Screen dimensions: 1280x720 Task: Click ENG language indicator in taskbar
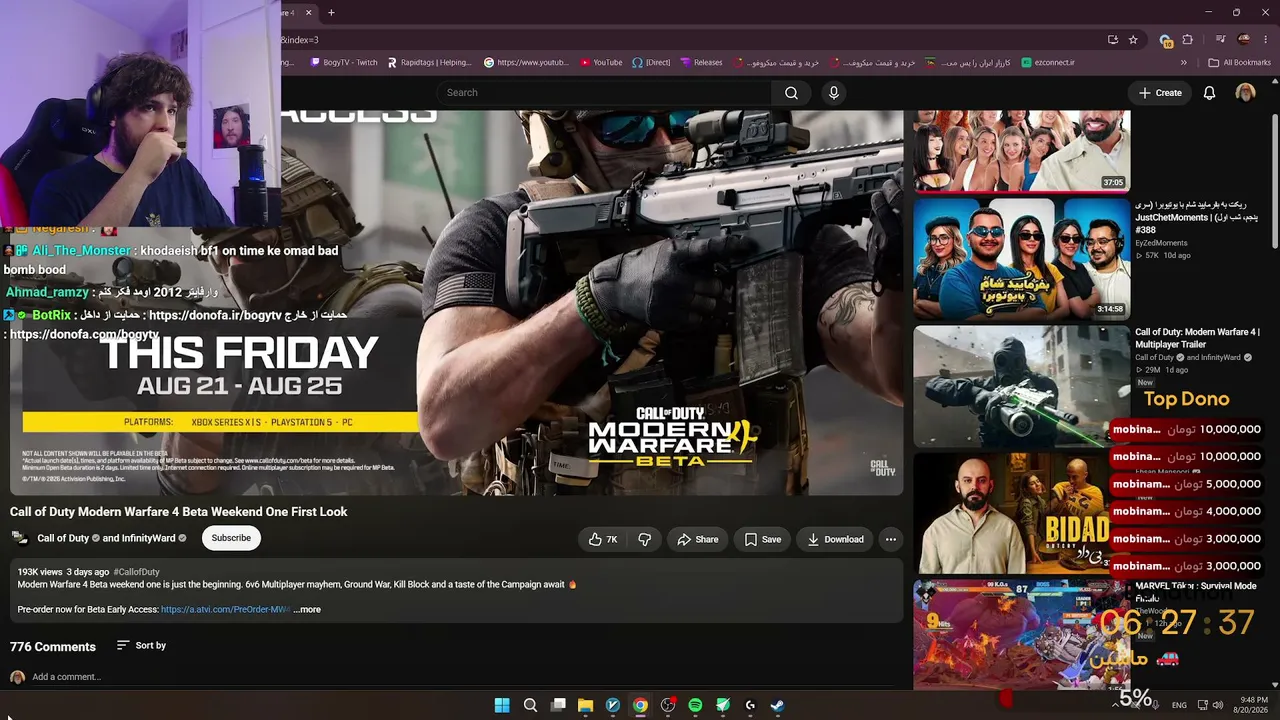point(1179,705)
